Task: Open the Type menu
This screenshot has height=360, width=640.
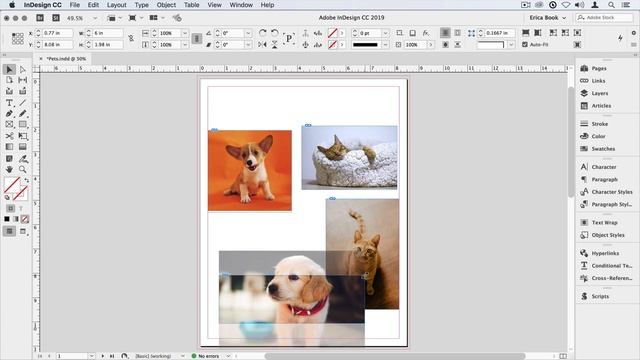Action: [142, 5]
